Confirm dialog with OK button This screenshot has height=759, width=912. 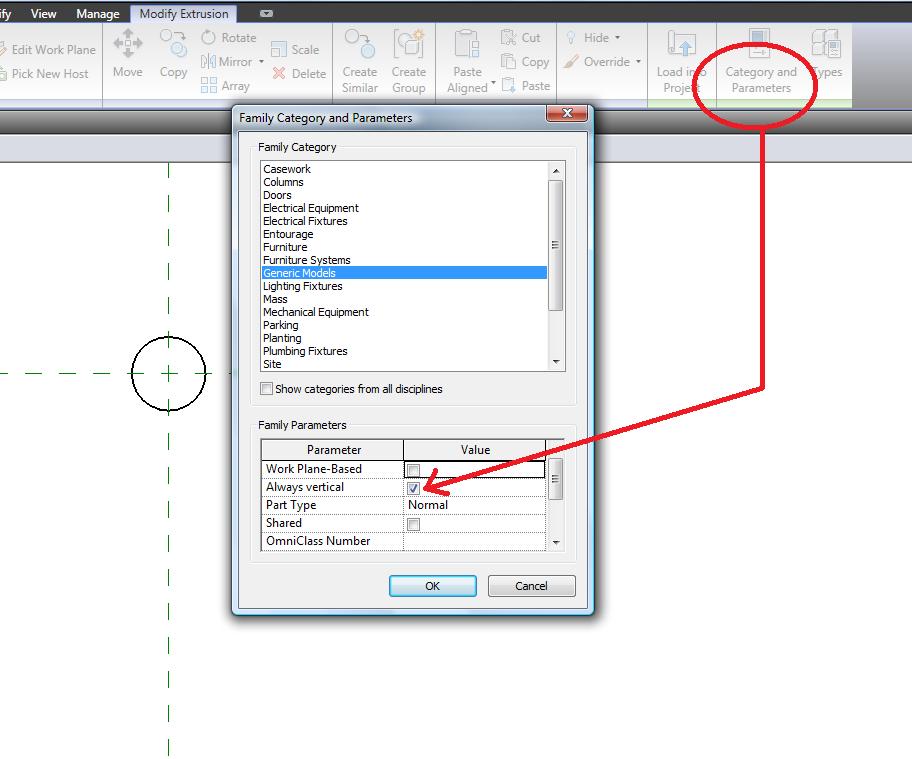click(x=433, y=586)
